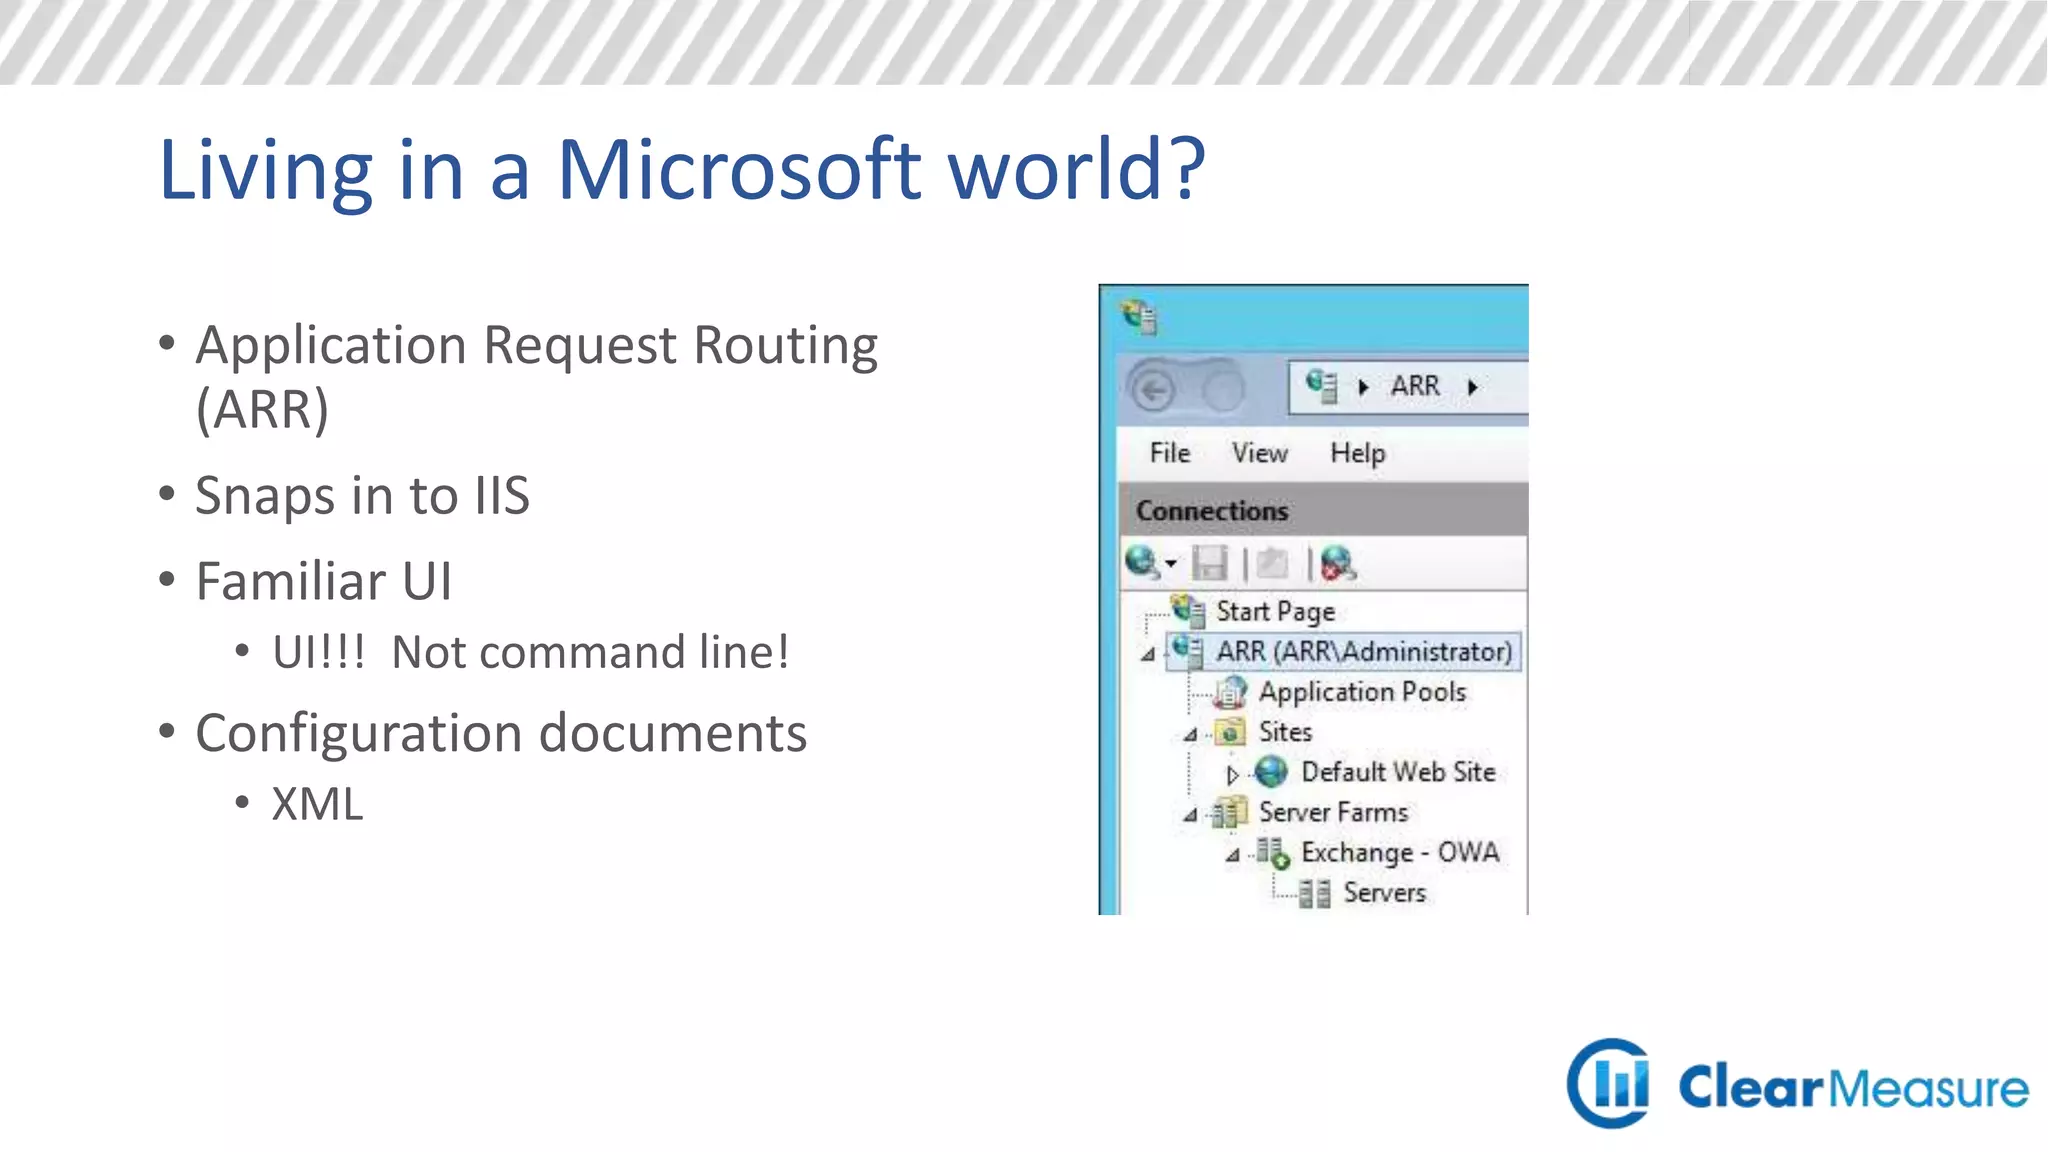
Task: Click the Delete Connection icon
Action: [x=1338, y=563]
